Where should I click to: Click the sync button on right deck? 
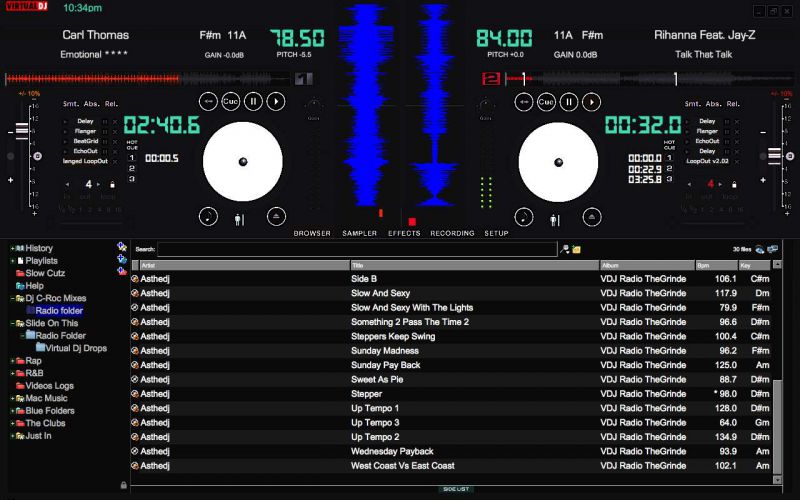pyautogui.click(x=523, y=102)
